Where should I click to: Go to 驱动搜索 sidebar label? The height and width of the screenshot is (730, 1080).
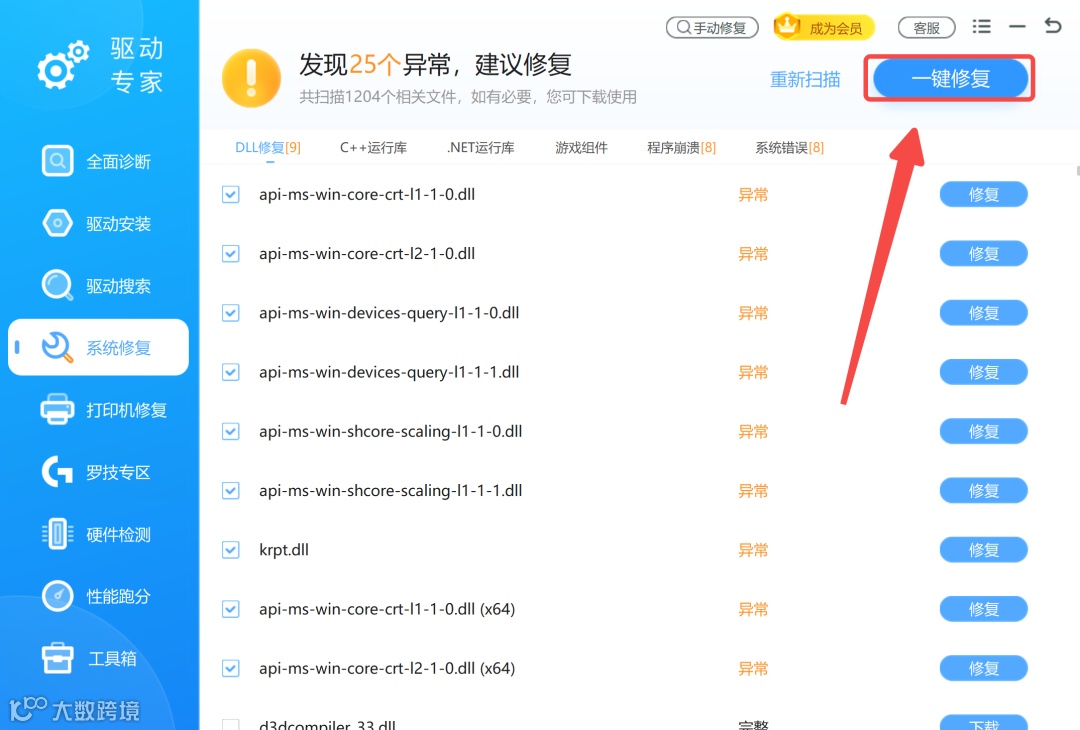[118, 286]
